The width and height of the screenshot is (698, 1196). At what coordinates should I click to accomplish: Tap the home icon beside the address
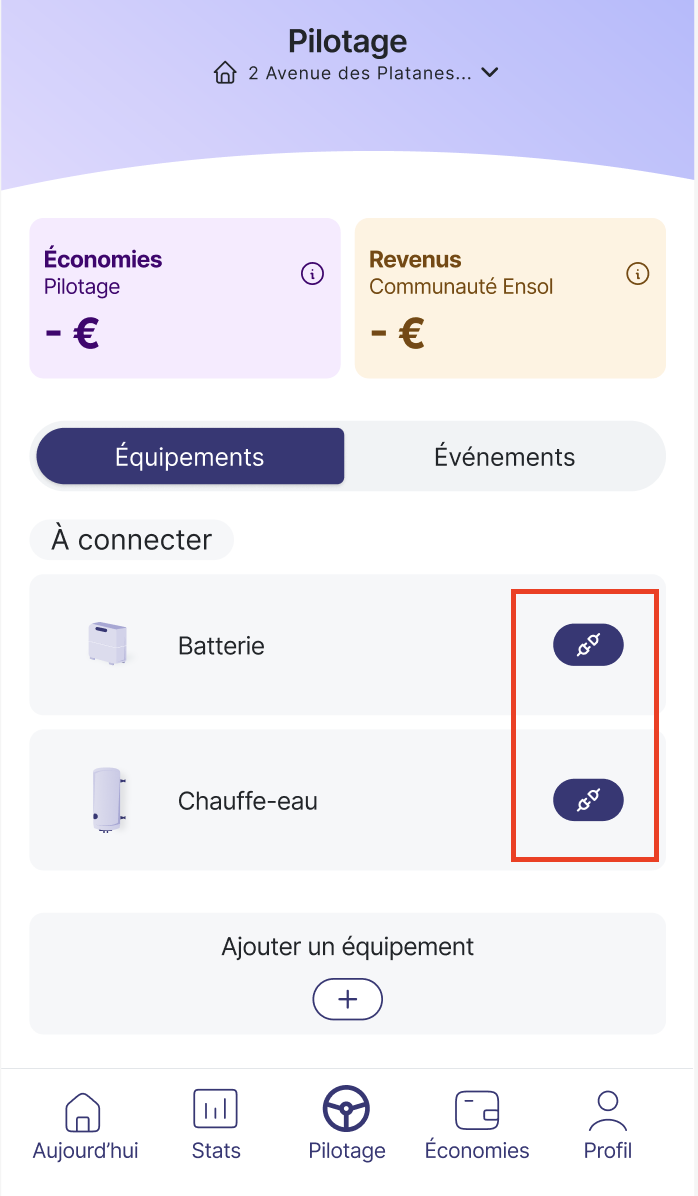(x=225, y=73)
